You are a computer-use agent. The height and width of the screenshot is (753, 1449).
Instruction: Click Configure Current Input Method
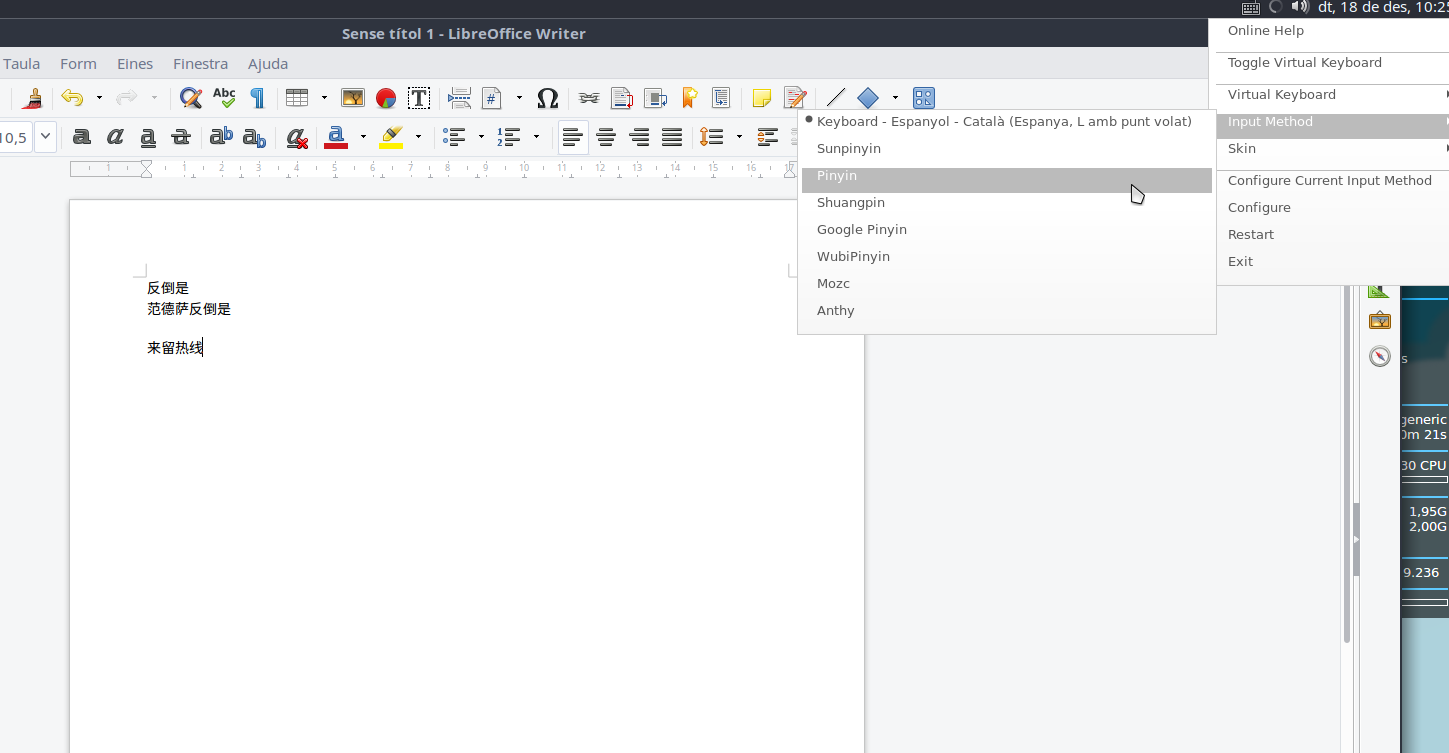tap(1329, 181)
